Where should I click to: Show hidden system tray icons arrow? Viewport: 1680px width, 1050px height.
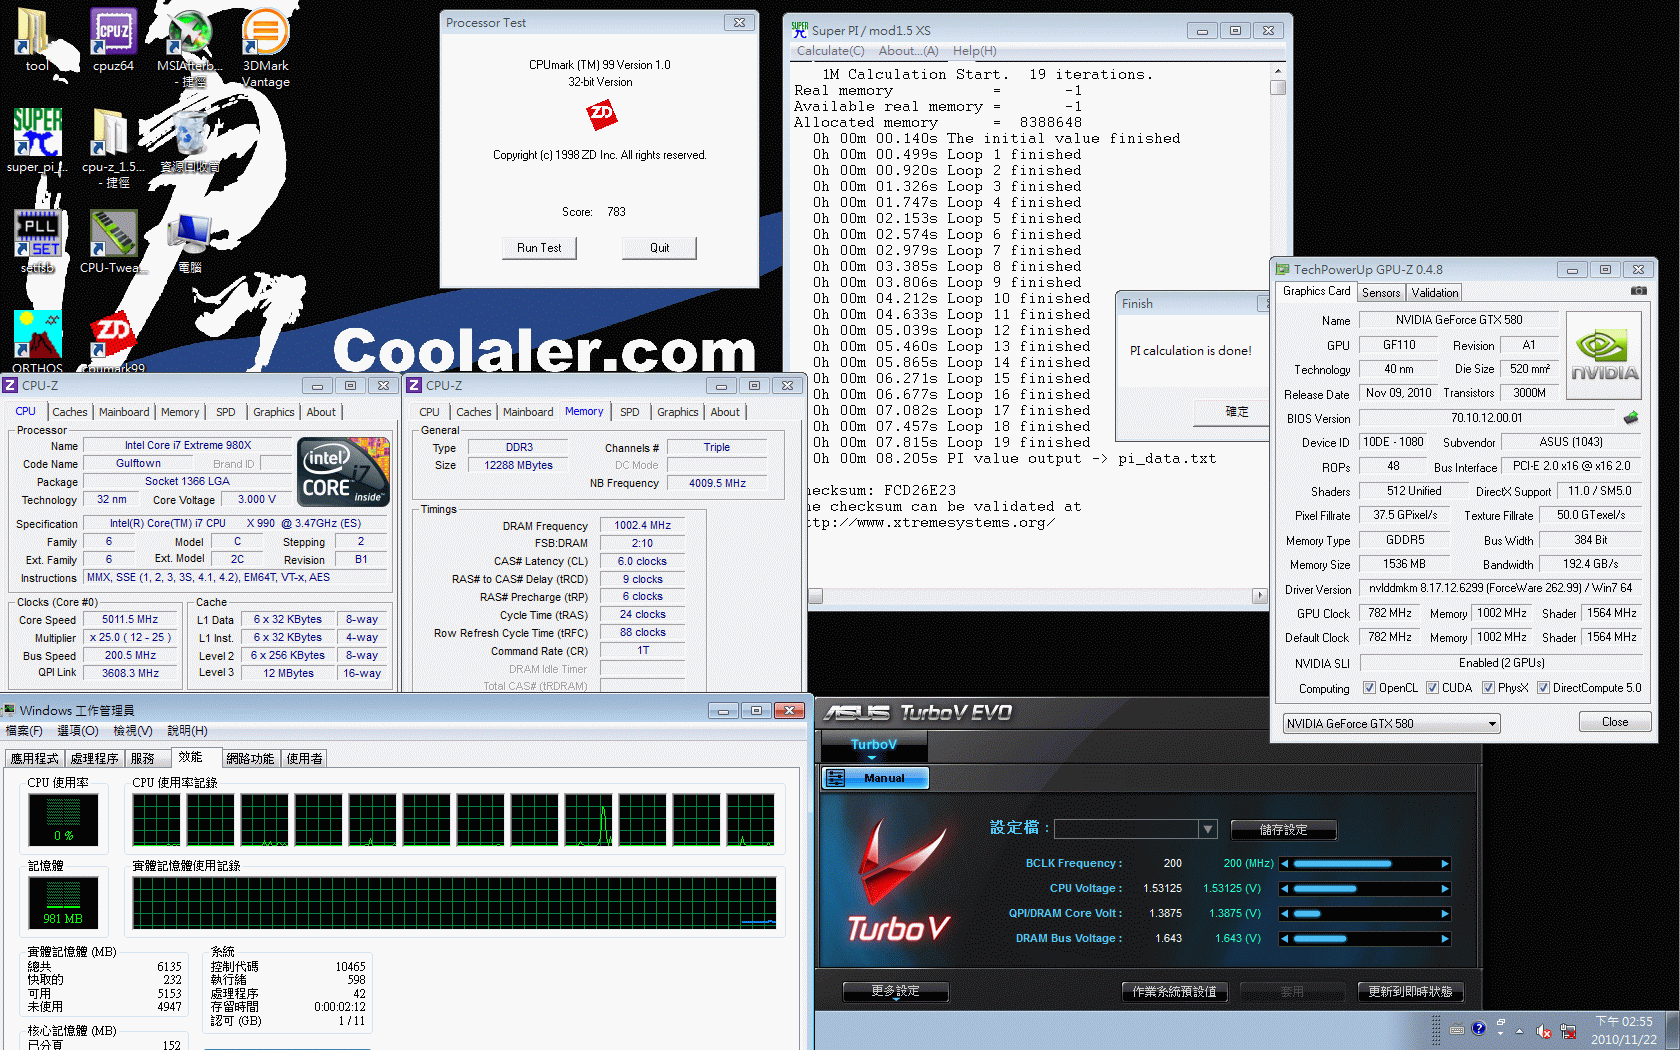[1520, 1030]
